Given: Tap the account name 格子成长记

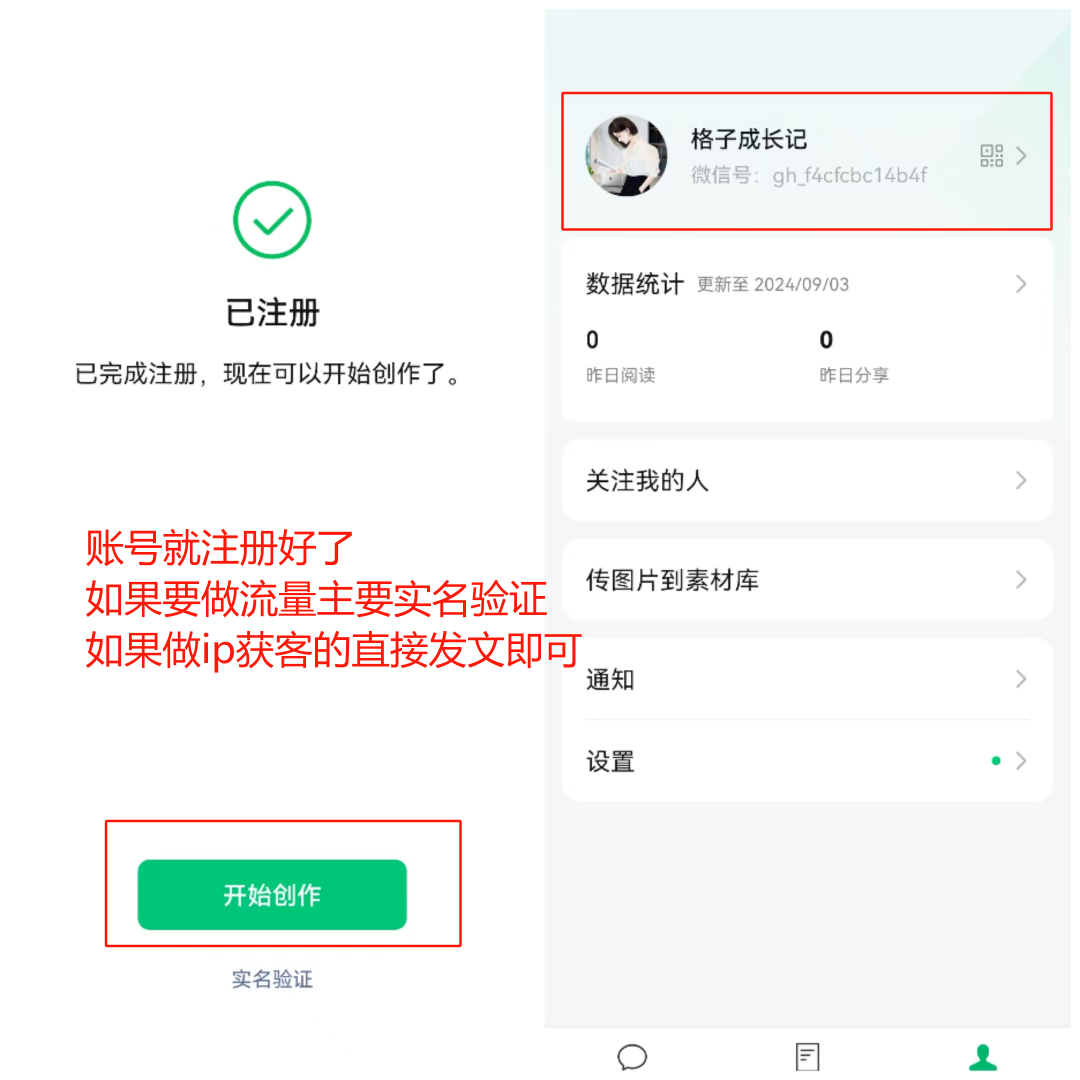Looking at the screenshot, I should 749,139.
